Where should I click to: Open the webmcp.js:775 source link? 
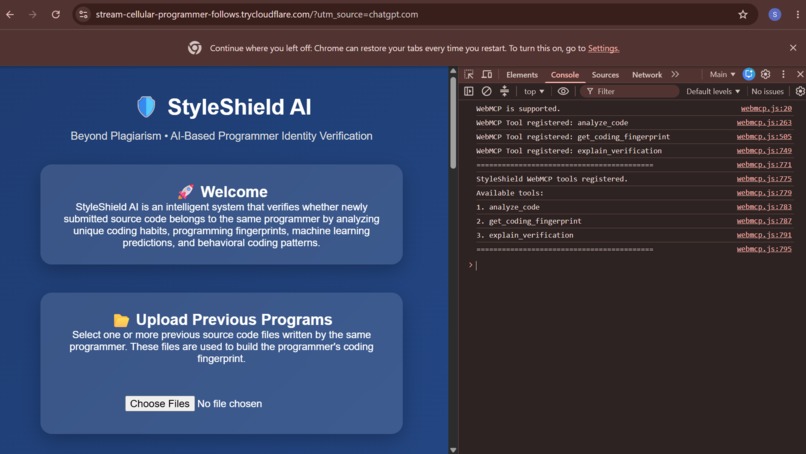pyautogui.click(x=764, y=179)
